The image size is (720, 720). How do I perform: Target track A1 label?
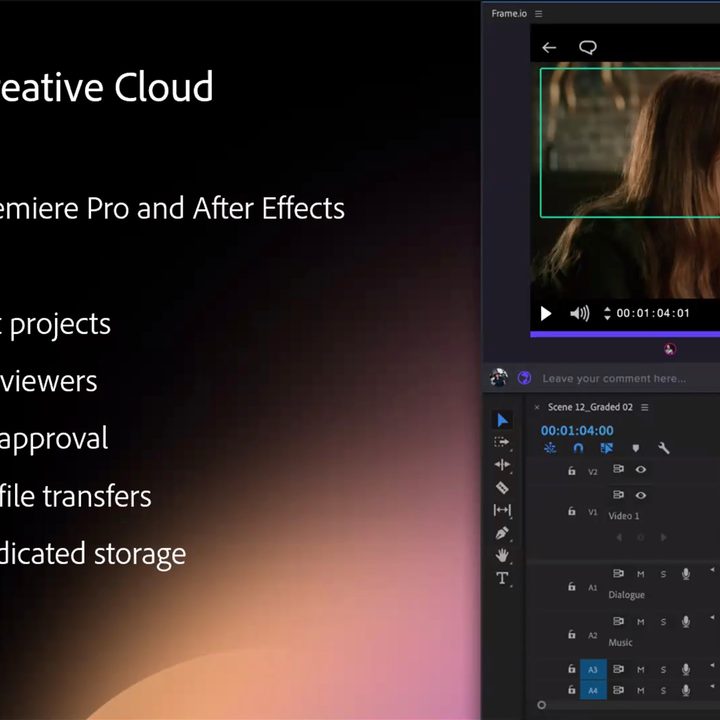coord(593,587)
